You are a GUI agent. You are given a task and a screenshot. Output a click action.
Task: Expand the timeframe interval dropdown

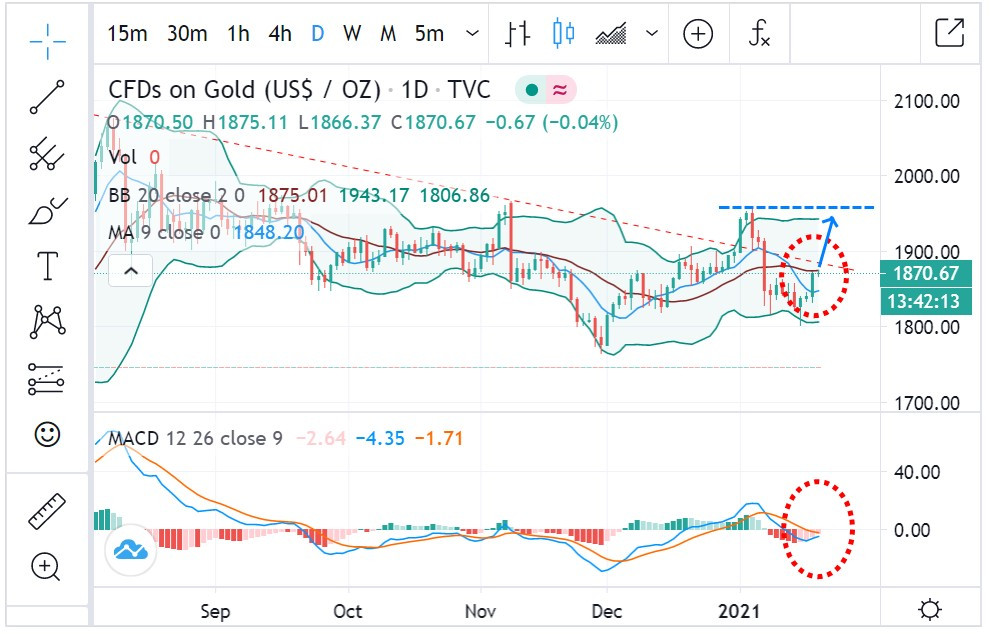pyautogui.click(x=472, y=34)
